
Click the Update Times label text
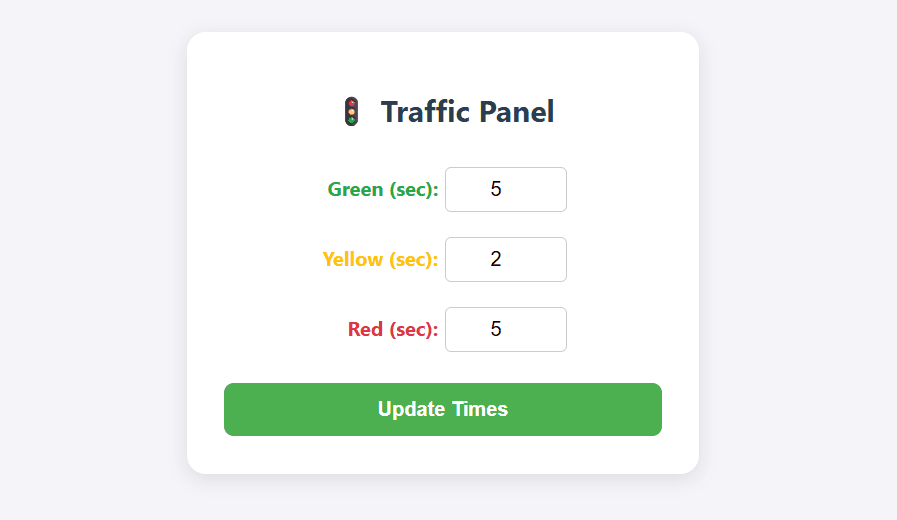442,410
